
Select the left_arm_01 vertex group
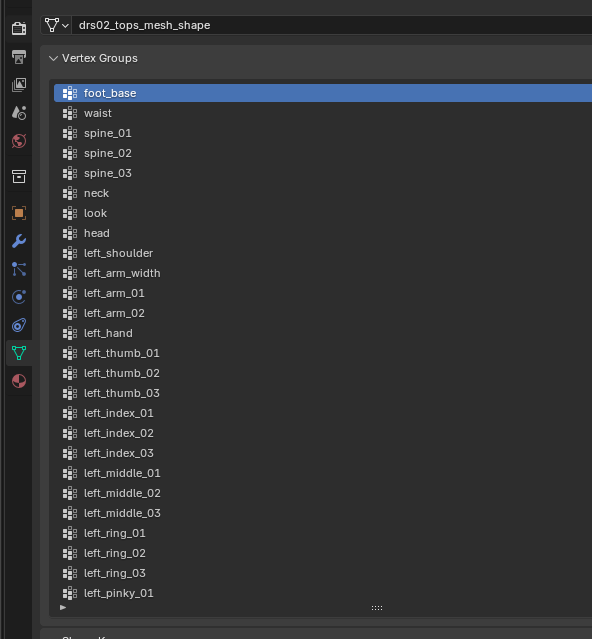tap(323, 293)
